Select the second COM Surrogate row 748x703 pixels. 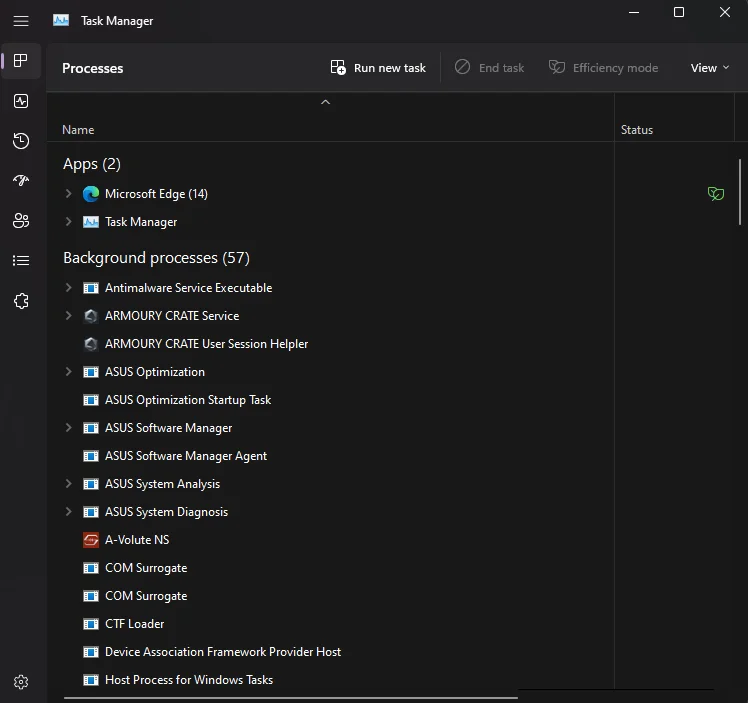coord(330,596)
